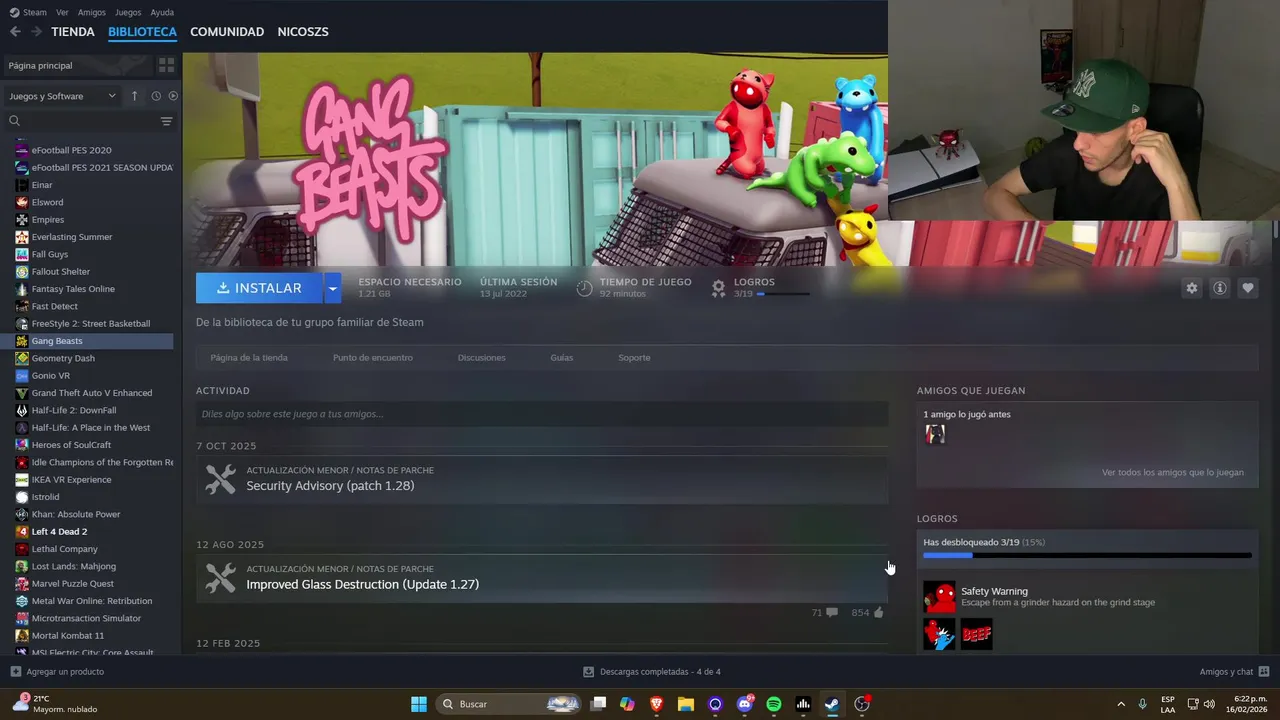Click the unlocked achievements progress bar

(x=1087, y=555)
